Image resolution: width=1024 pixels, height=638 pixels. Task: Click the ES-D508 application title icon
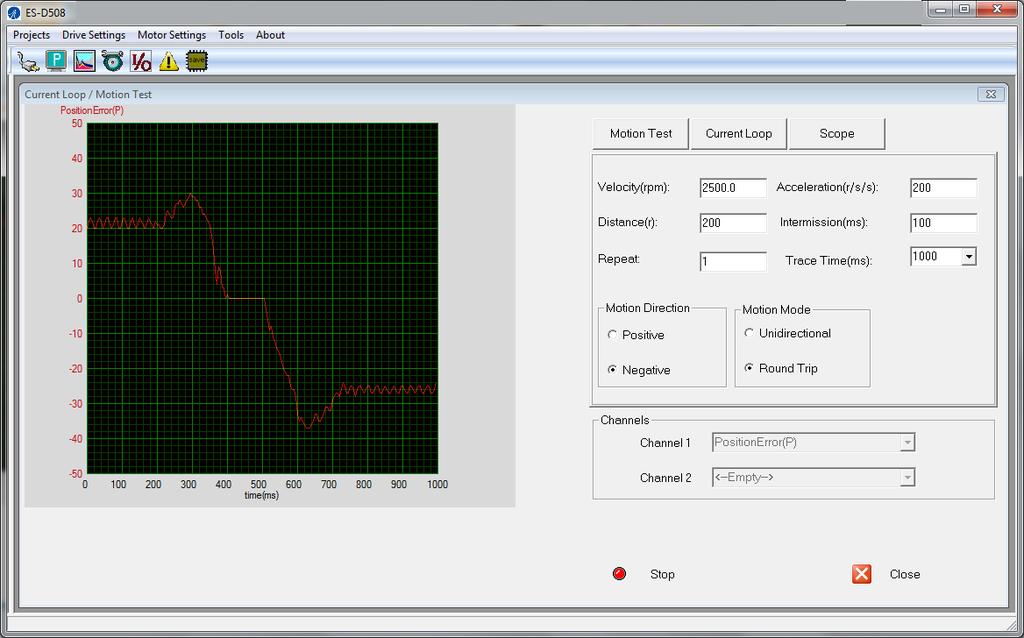coord(14,12)
